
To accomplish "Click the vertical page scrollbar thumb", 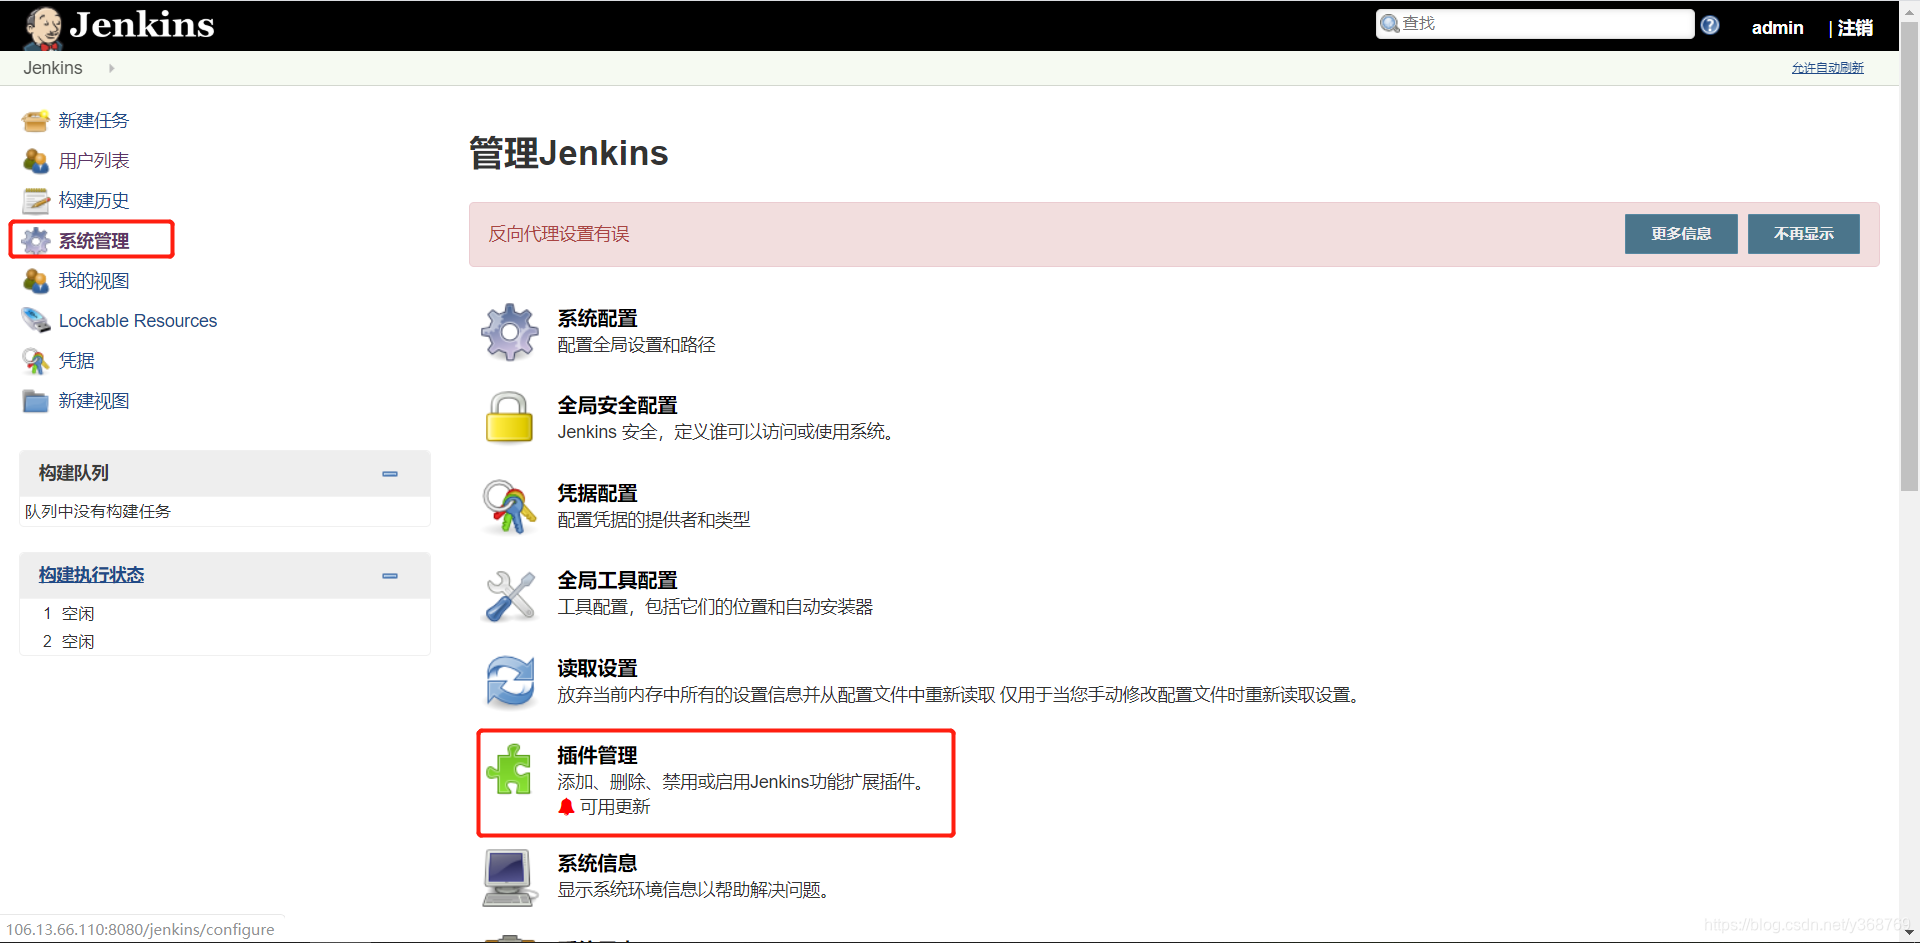I will pyautogui.click(x=1910, y=255).
